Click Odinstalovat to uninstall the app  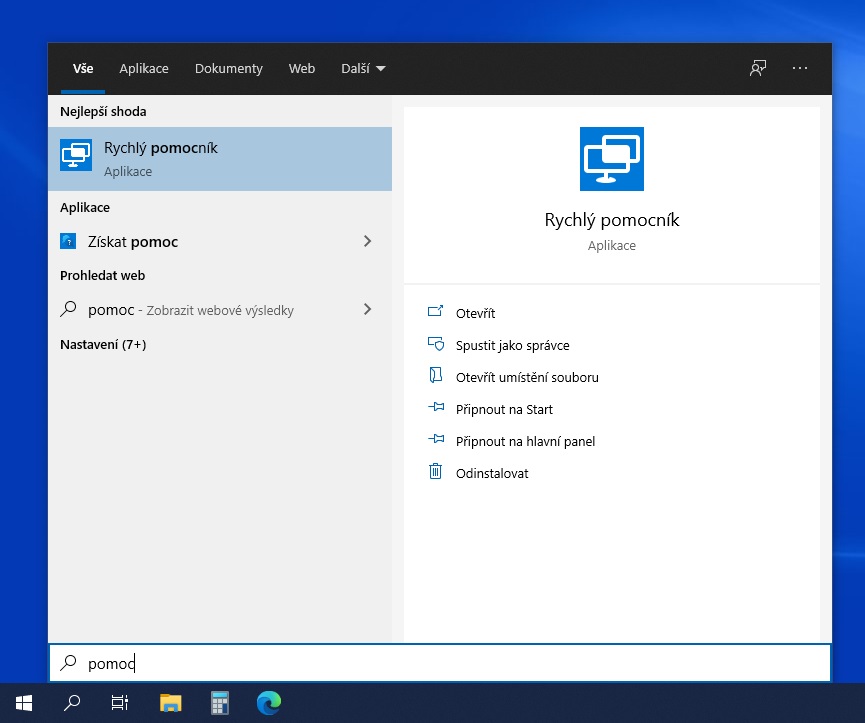click(x=491, y=473)
